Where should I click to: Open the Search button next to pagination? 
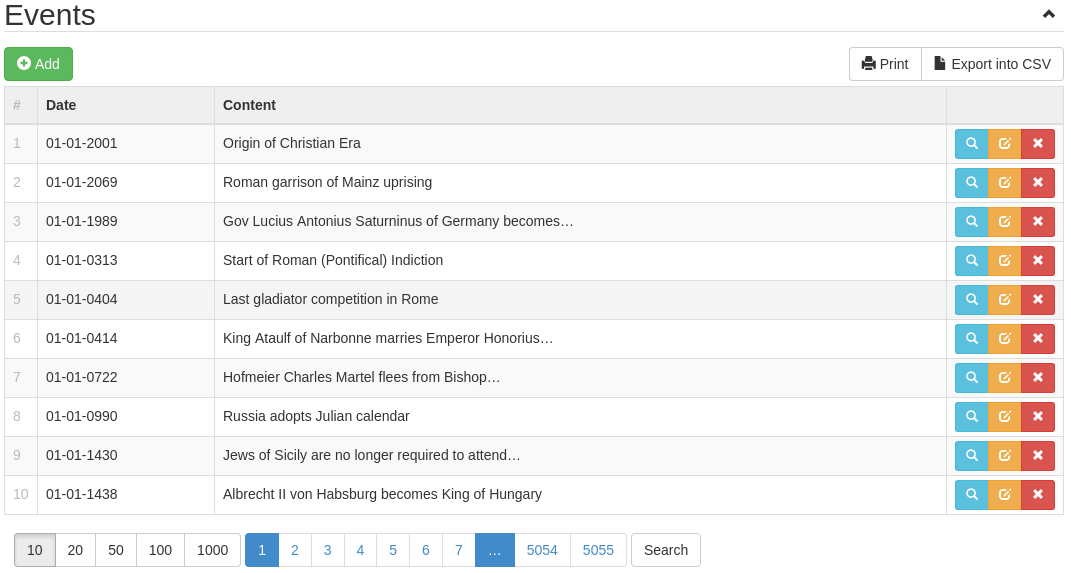pyautogui.click(x=666, y=550)
